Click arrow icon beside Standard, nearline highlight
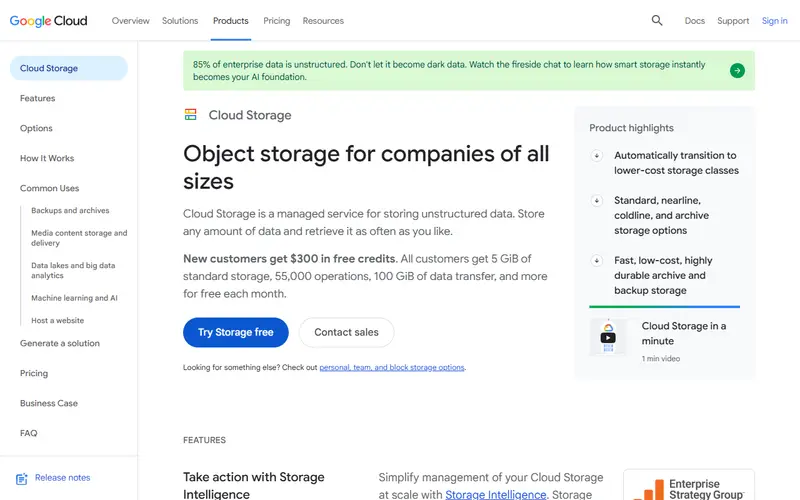Screen dimensions: 800x500 point(596,201)
